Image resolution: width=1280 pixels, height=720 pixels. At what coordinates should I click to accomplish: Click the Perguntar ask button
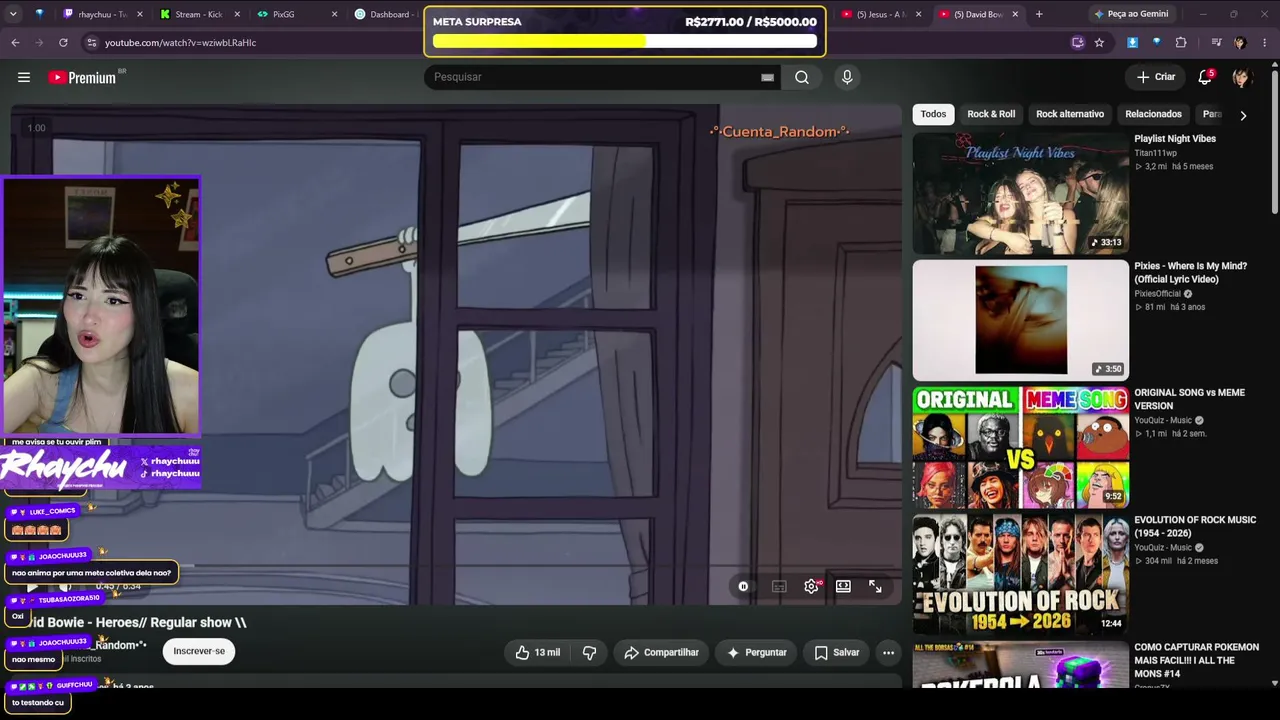[756, 652]
